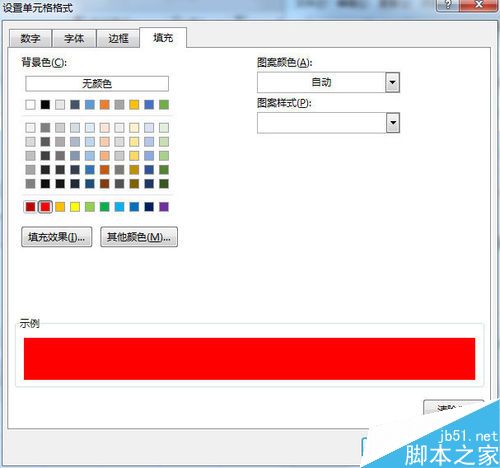Choose the lightest orange tint swatch
The image size is (500, 468).
pos(105,128)
